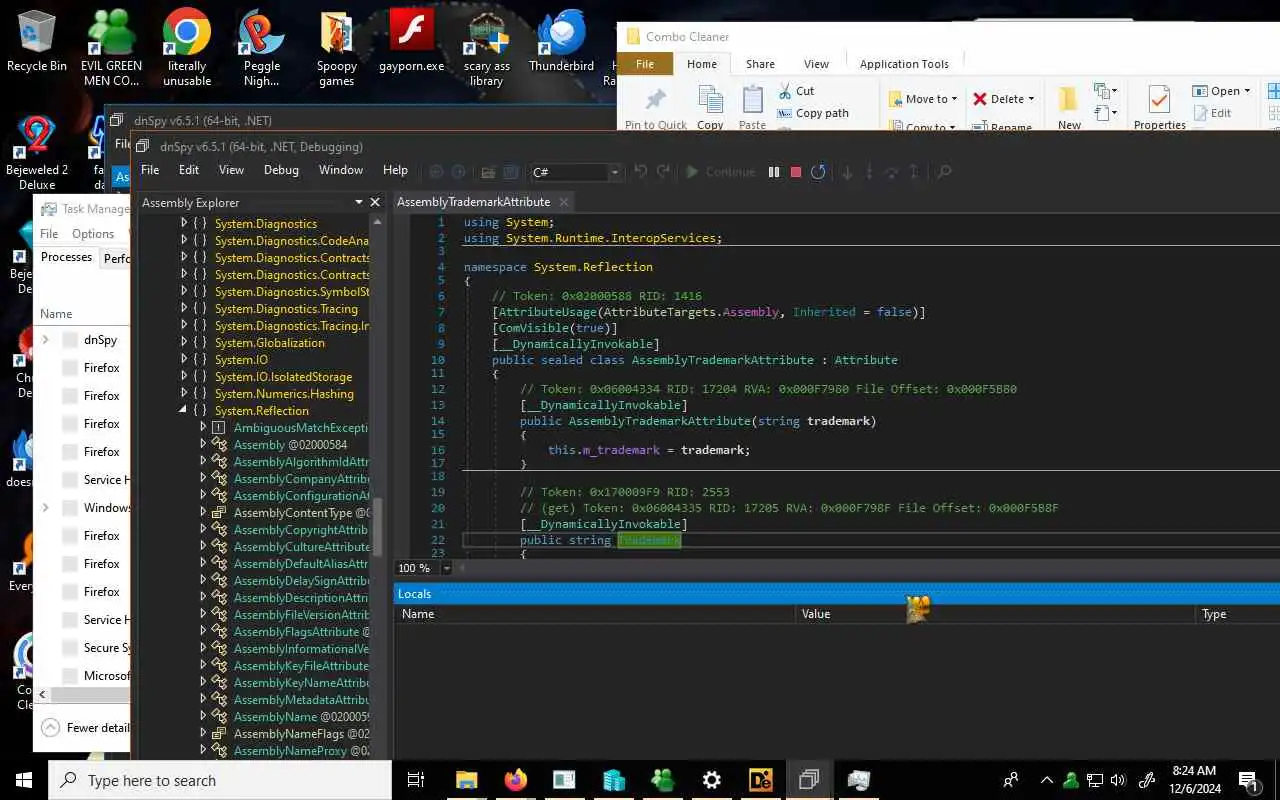Open the Window menu in dnSpy
1280x800 pixels.
pos(340,170)
